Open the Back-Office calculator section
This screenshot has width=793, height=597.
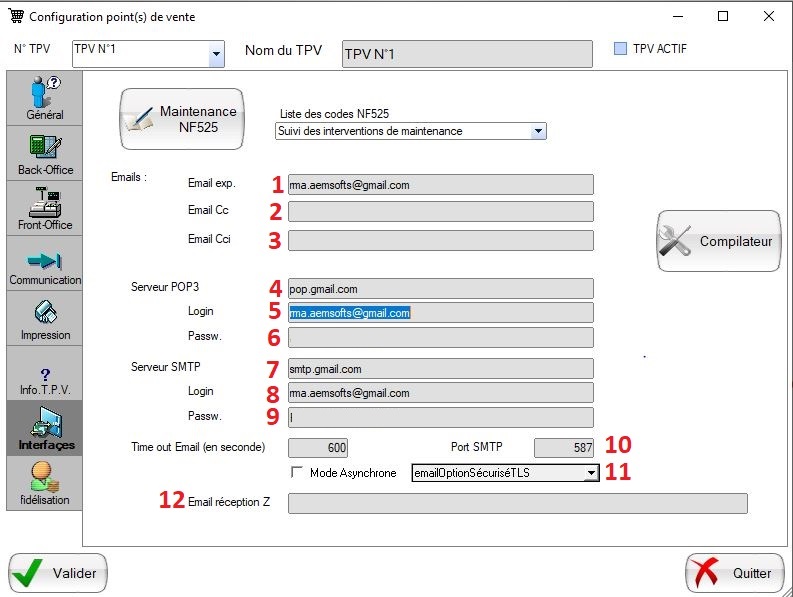click(x=44, y=153)
